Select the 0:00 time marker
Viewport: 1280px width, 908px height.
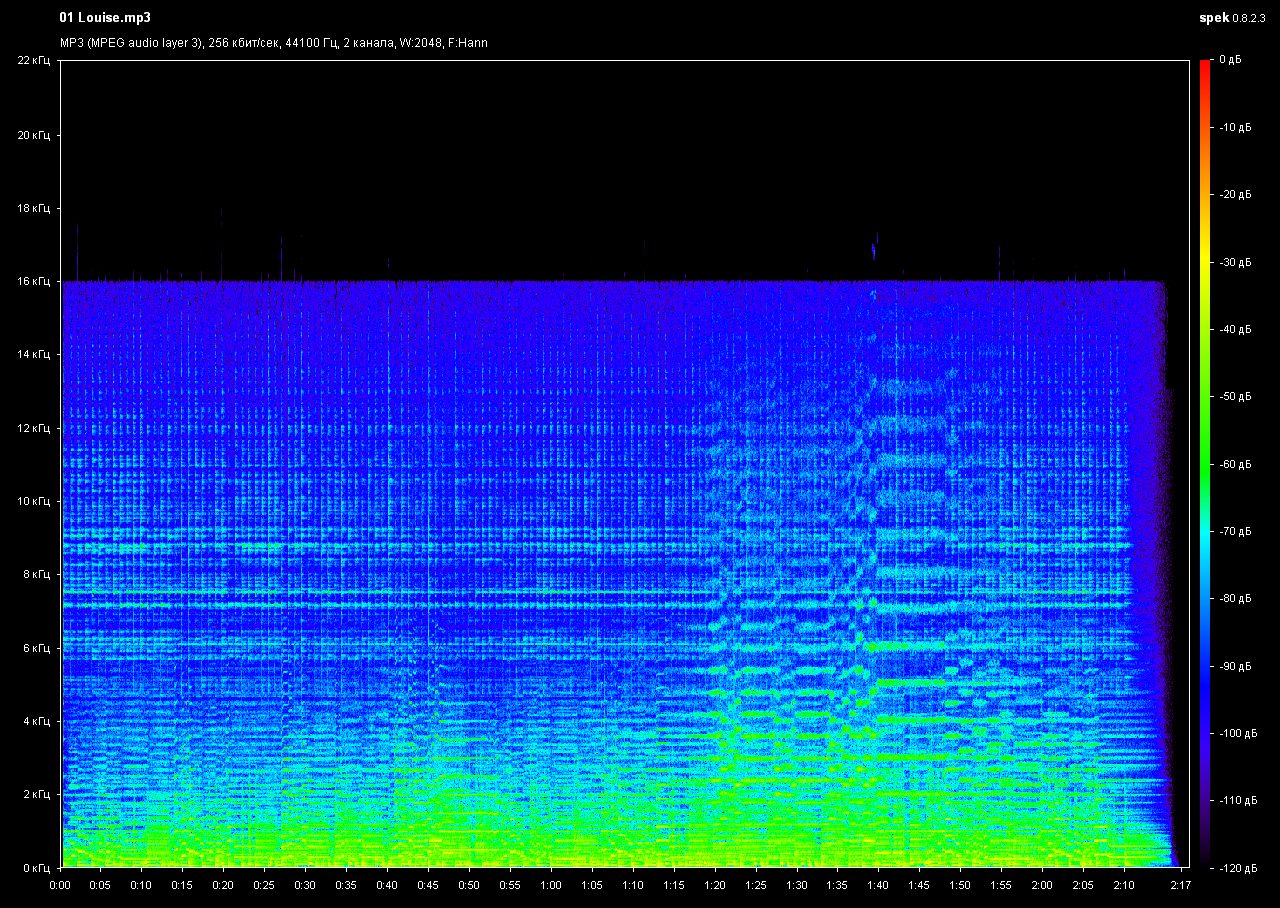coord(60,885)
